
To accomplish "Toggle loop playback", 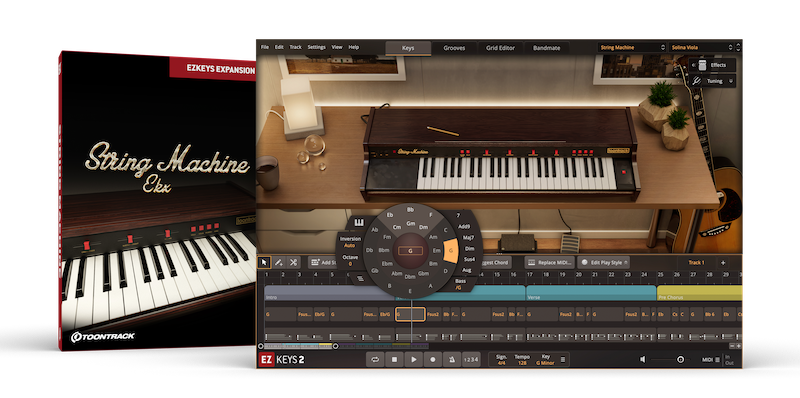I will point(375,359).
